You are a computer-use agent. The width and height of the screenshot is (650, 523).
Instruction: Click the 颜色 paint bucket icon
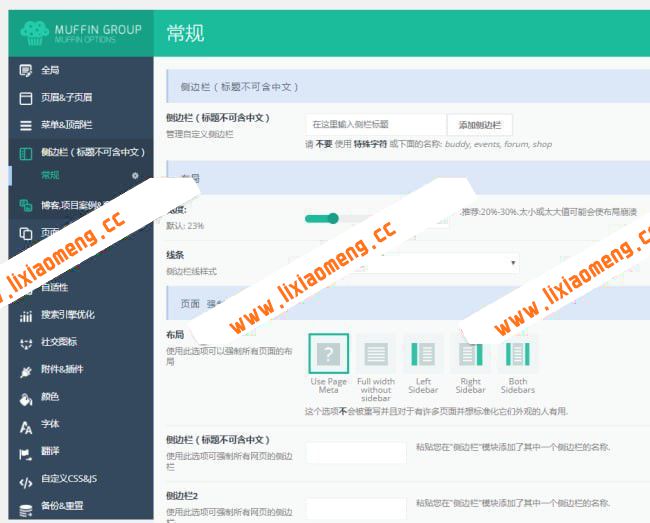pyautogui.click(x=26, y=399)
